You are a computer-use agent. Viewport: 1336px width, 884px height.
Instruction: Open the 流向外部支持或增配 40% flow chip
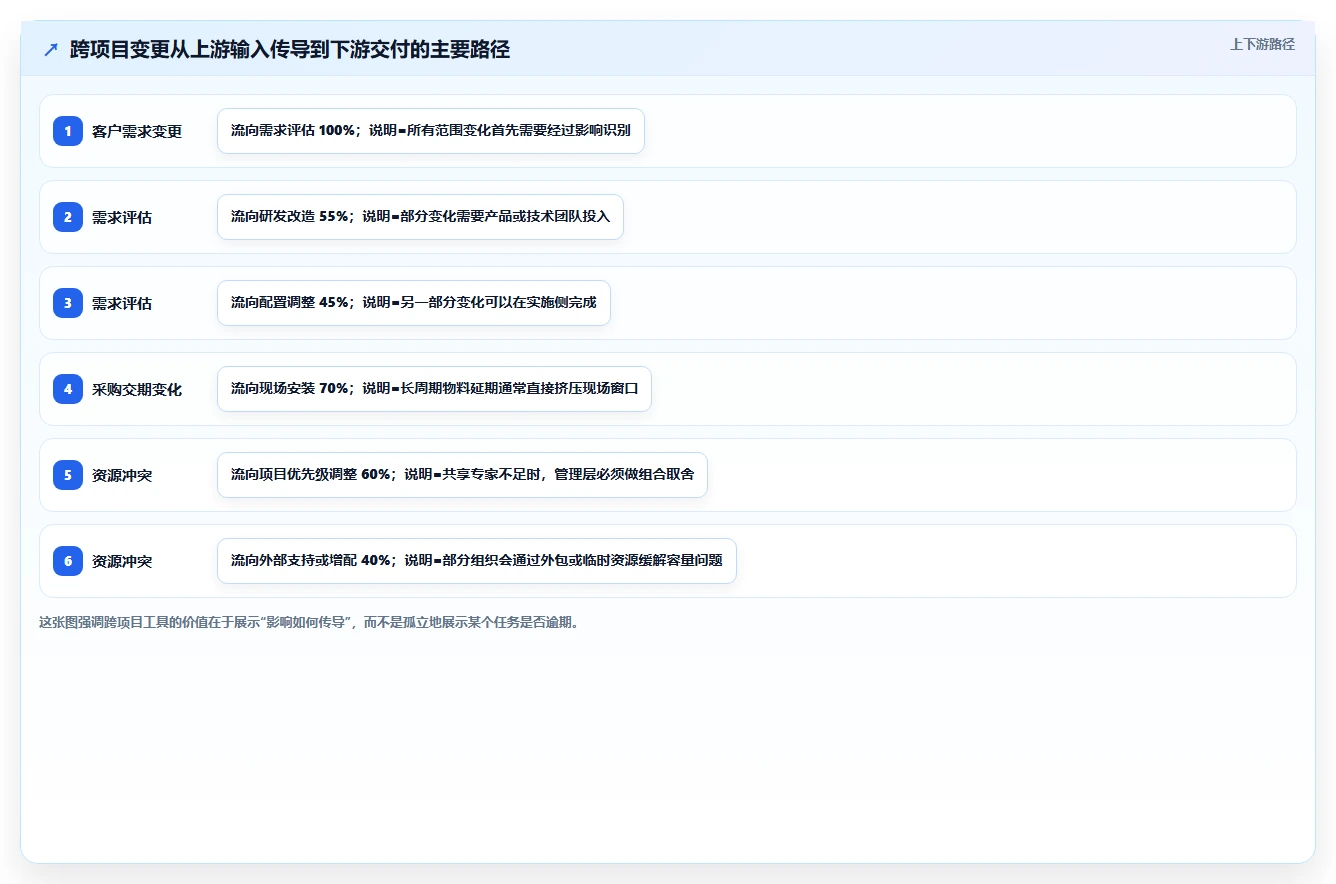[x=477, y=561]
